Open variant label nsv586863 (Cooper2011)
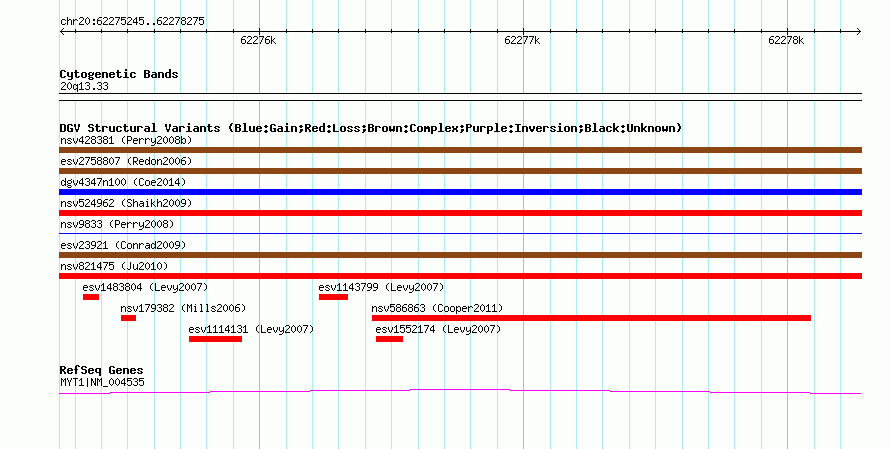 (437, 308)
